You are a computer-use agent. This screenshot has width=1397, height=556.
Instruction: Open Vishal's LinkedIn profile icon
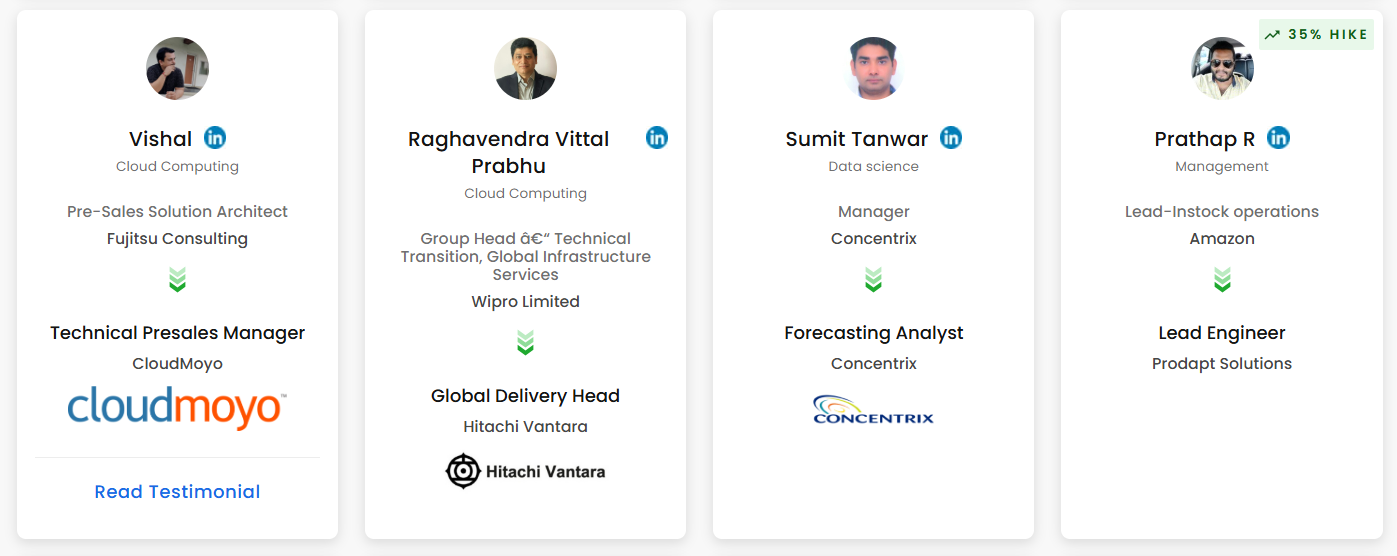pyautogui.click(x=215, y=138)
